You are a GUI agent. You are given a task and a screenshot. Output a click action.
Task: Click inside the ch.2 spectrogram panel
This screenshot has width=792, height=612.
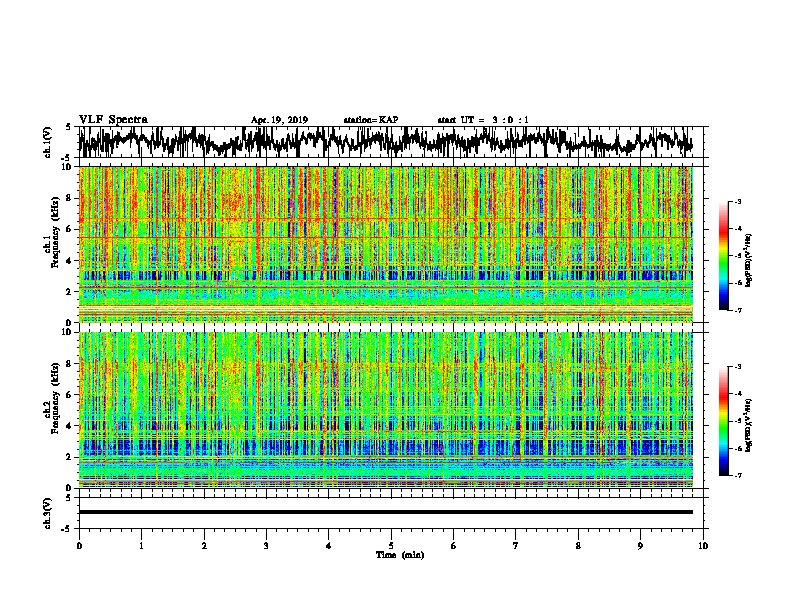pos(386,410)
